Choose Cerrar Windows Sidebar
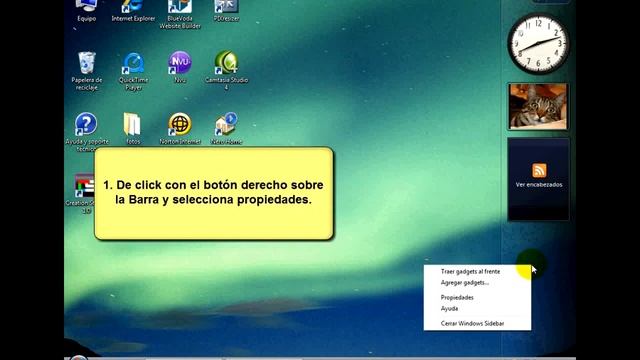640x360 pixels. (x=472, y=323)
